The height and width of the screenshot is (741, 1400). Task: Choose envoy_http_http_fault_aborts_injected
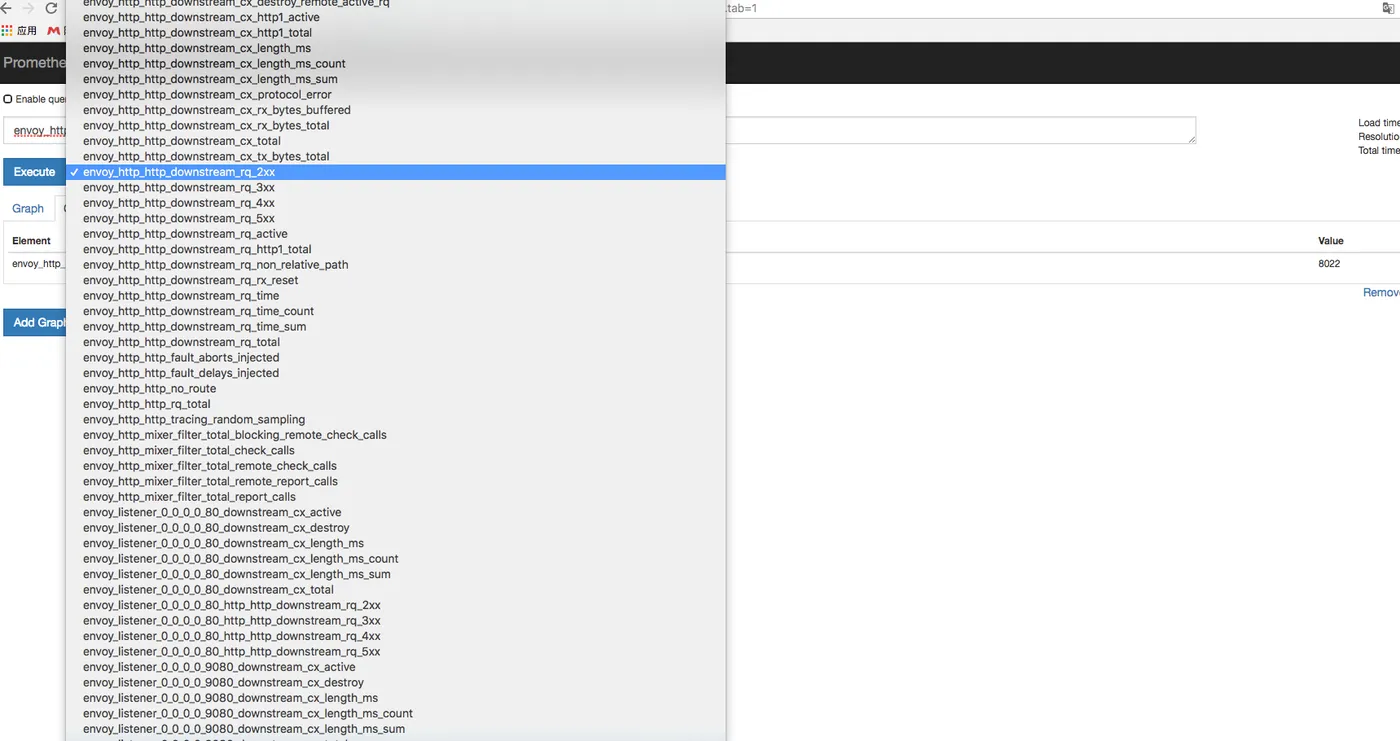tap(396, 358)
